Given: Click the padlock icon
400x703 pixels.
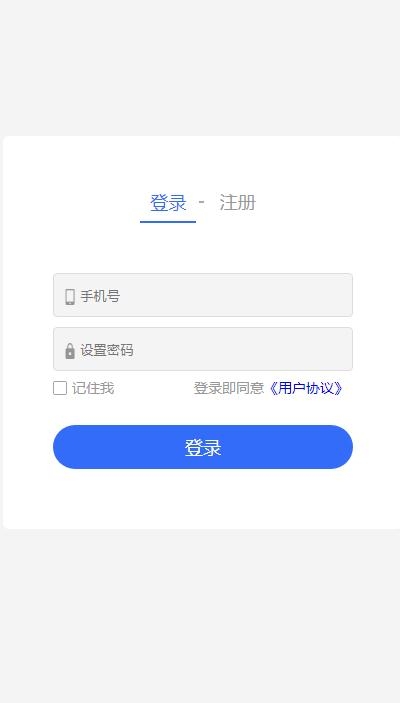Looking at the screenshot, I should 70,351.
